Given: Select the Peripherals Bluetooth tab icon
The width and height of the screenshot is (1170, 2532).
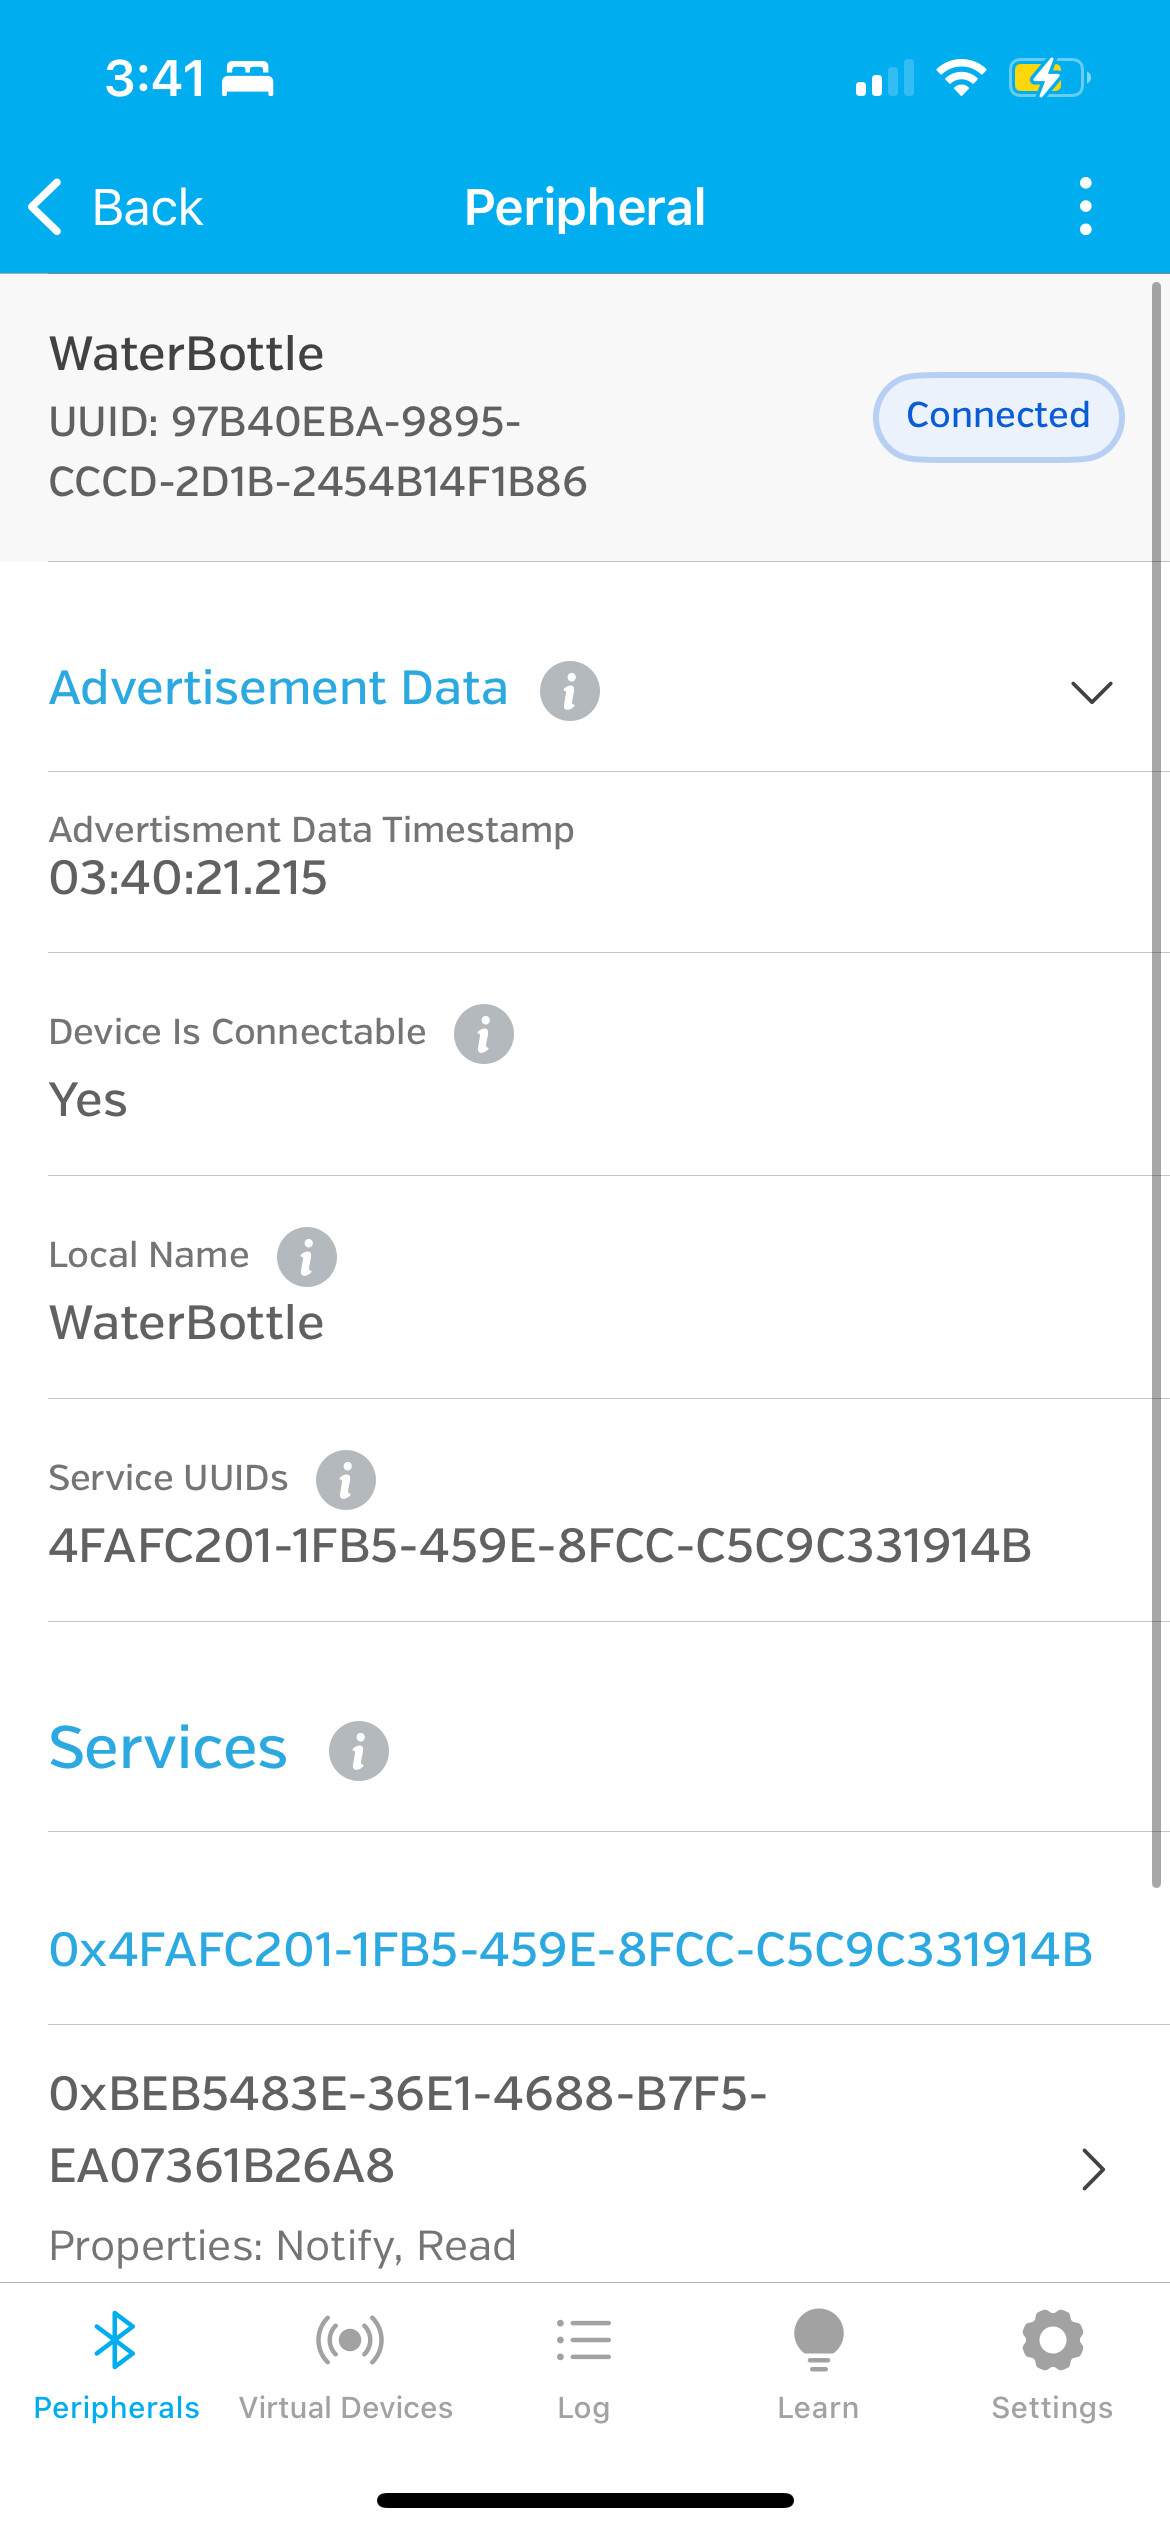Looking at the screenshot, I should coord(117,2341).
